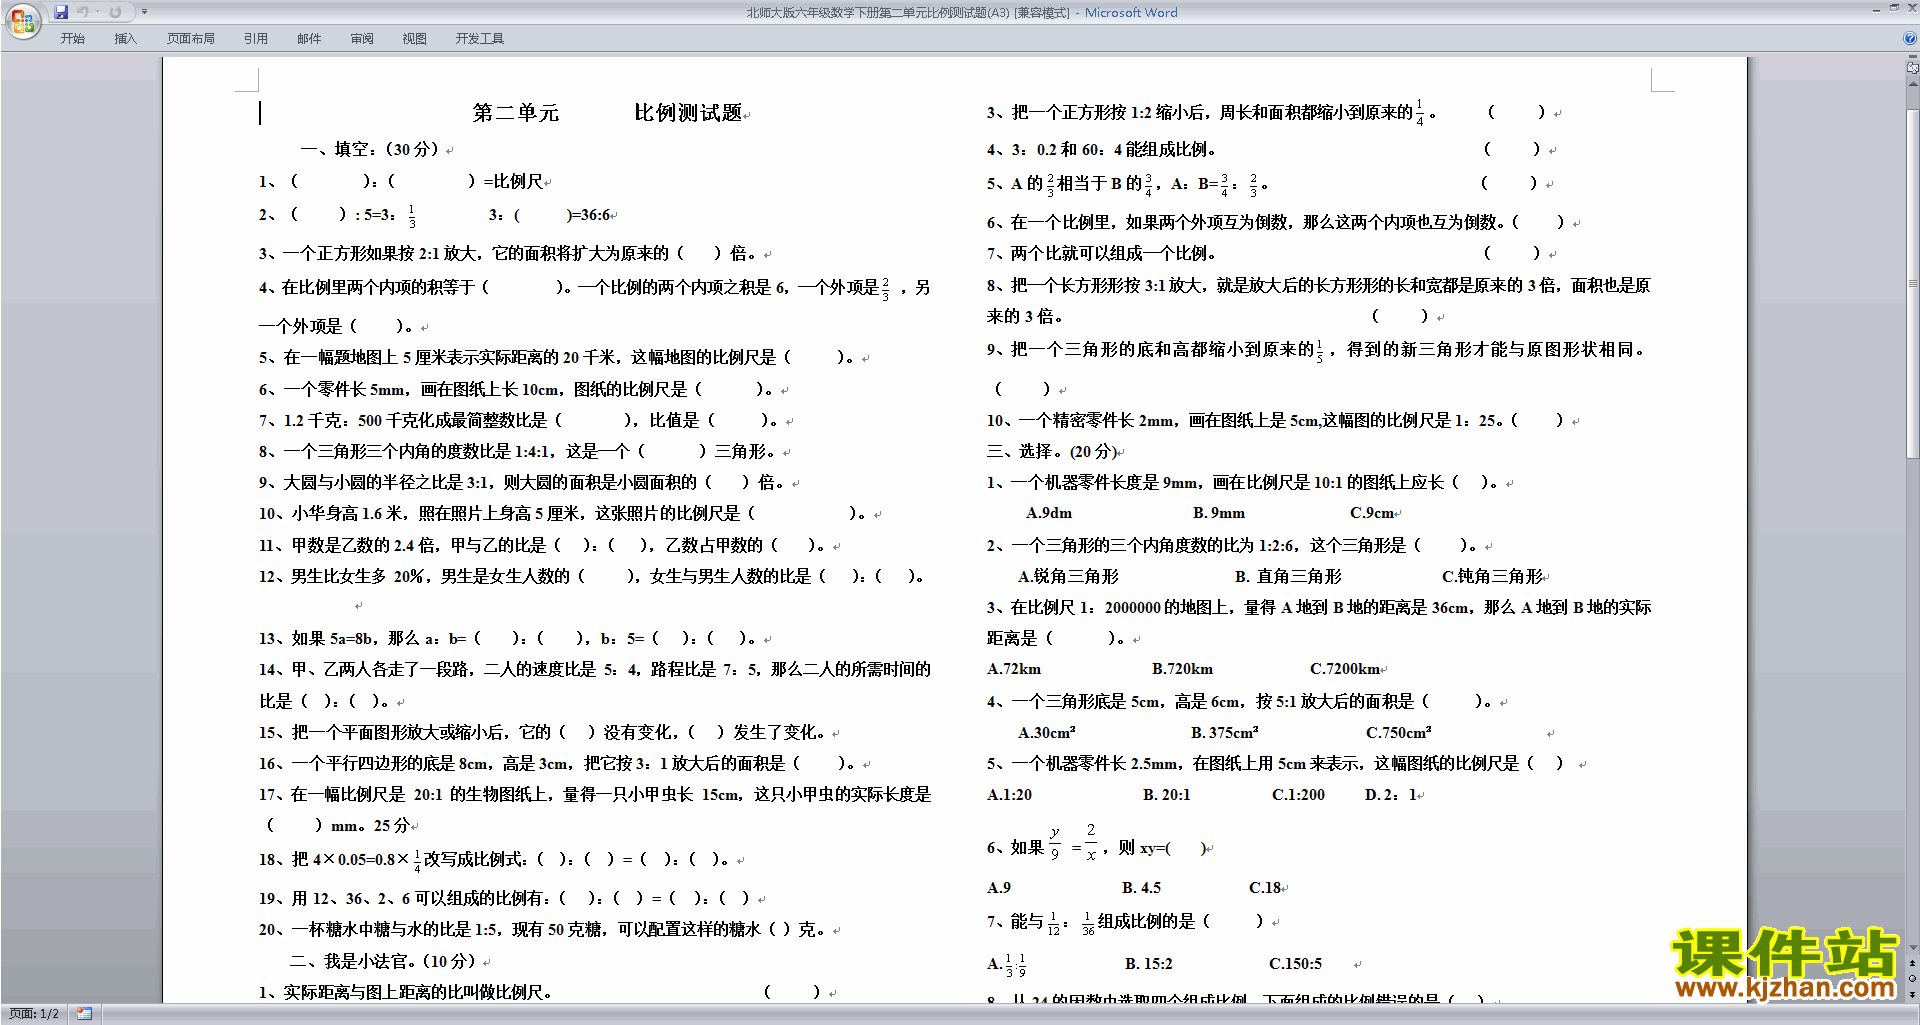Click the line 16、一个平行四边形的底是 8cm
The image size is (1920, 1025).
[559, 763]
